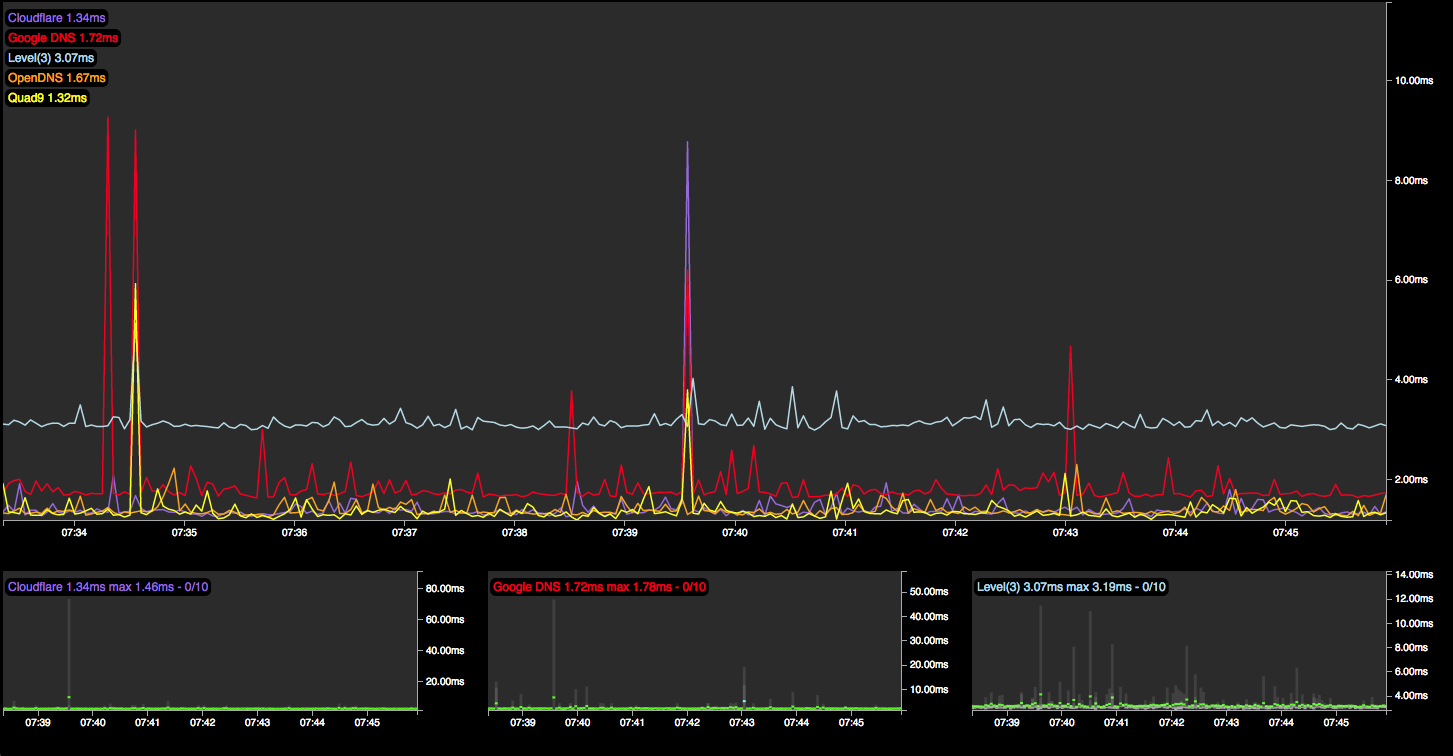
Task: Click 80.00ms on the Cloudflare panel axis
Action: pos(446,589)
